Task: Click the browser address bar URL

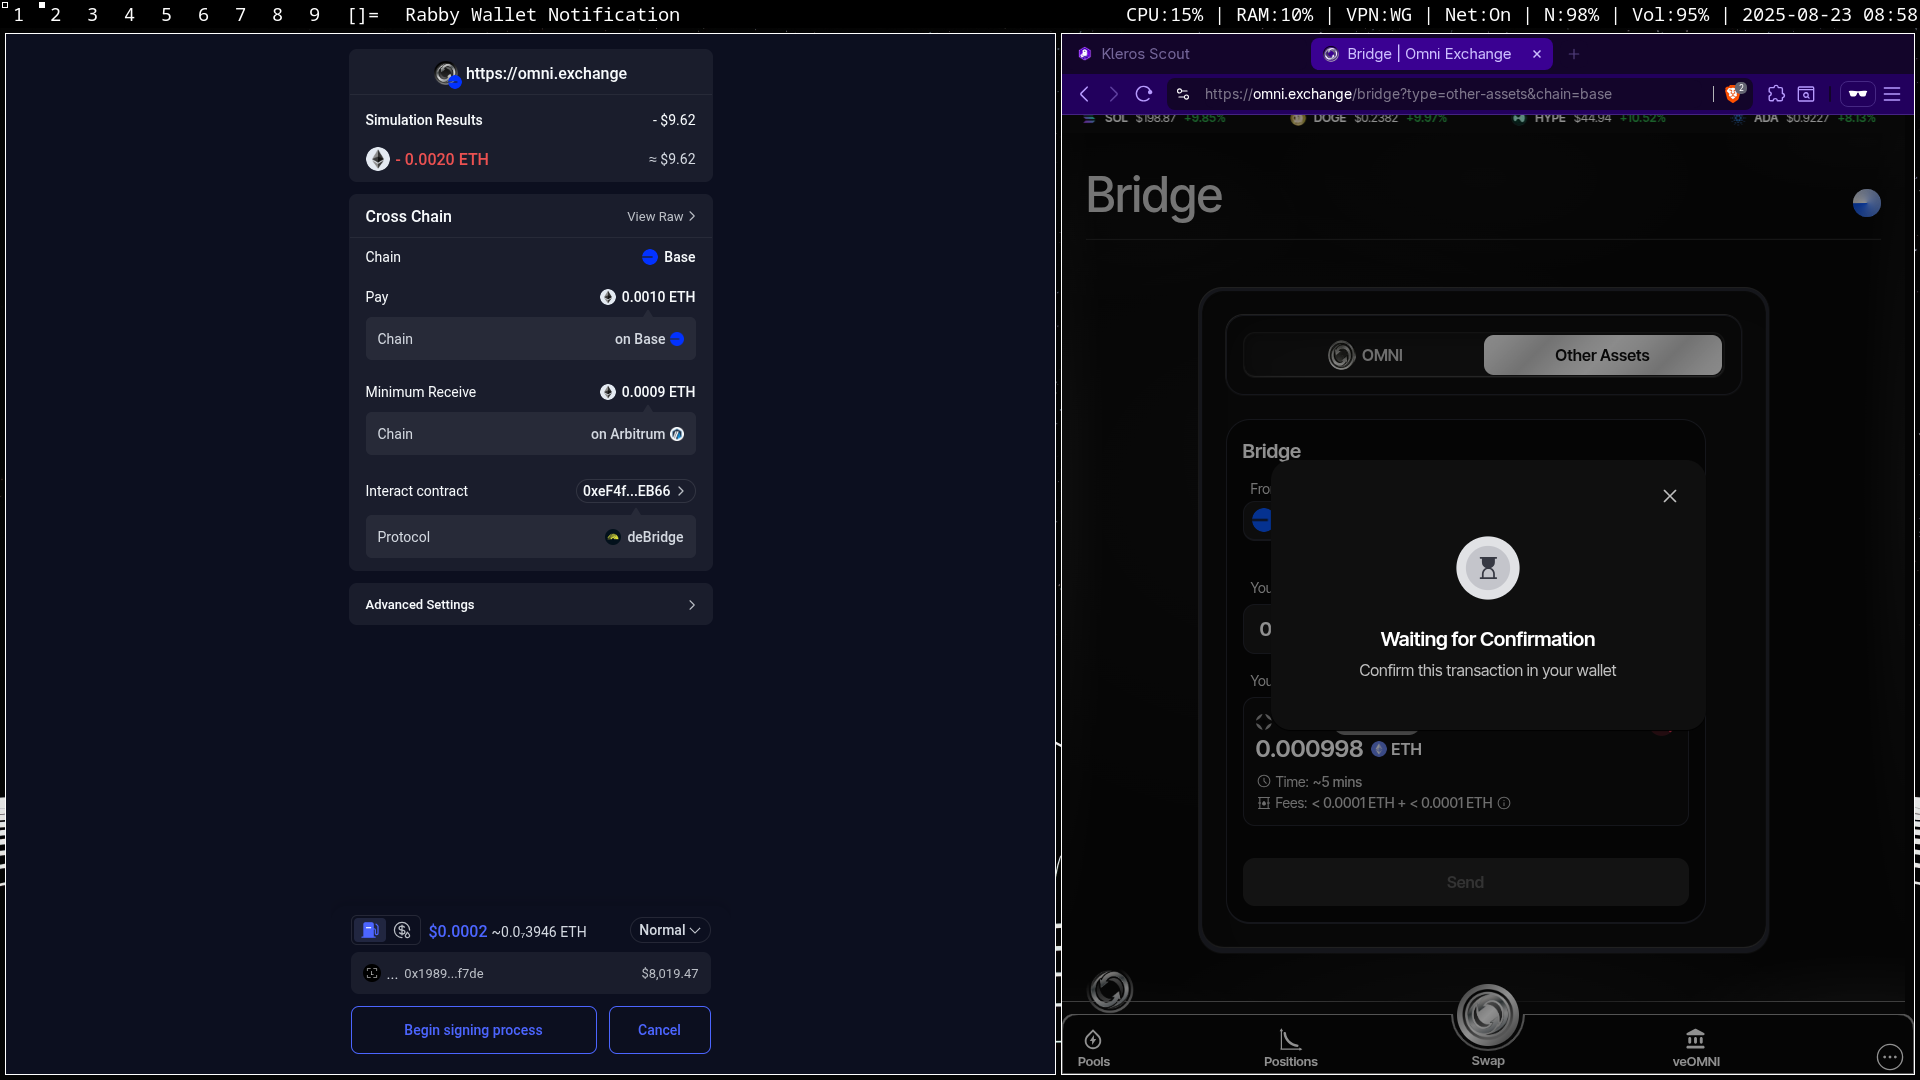Action: point(1408,94)
